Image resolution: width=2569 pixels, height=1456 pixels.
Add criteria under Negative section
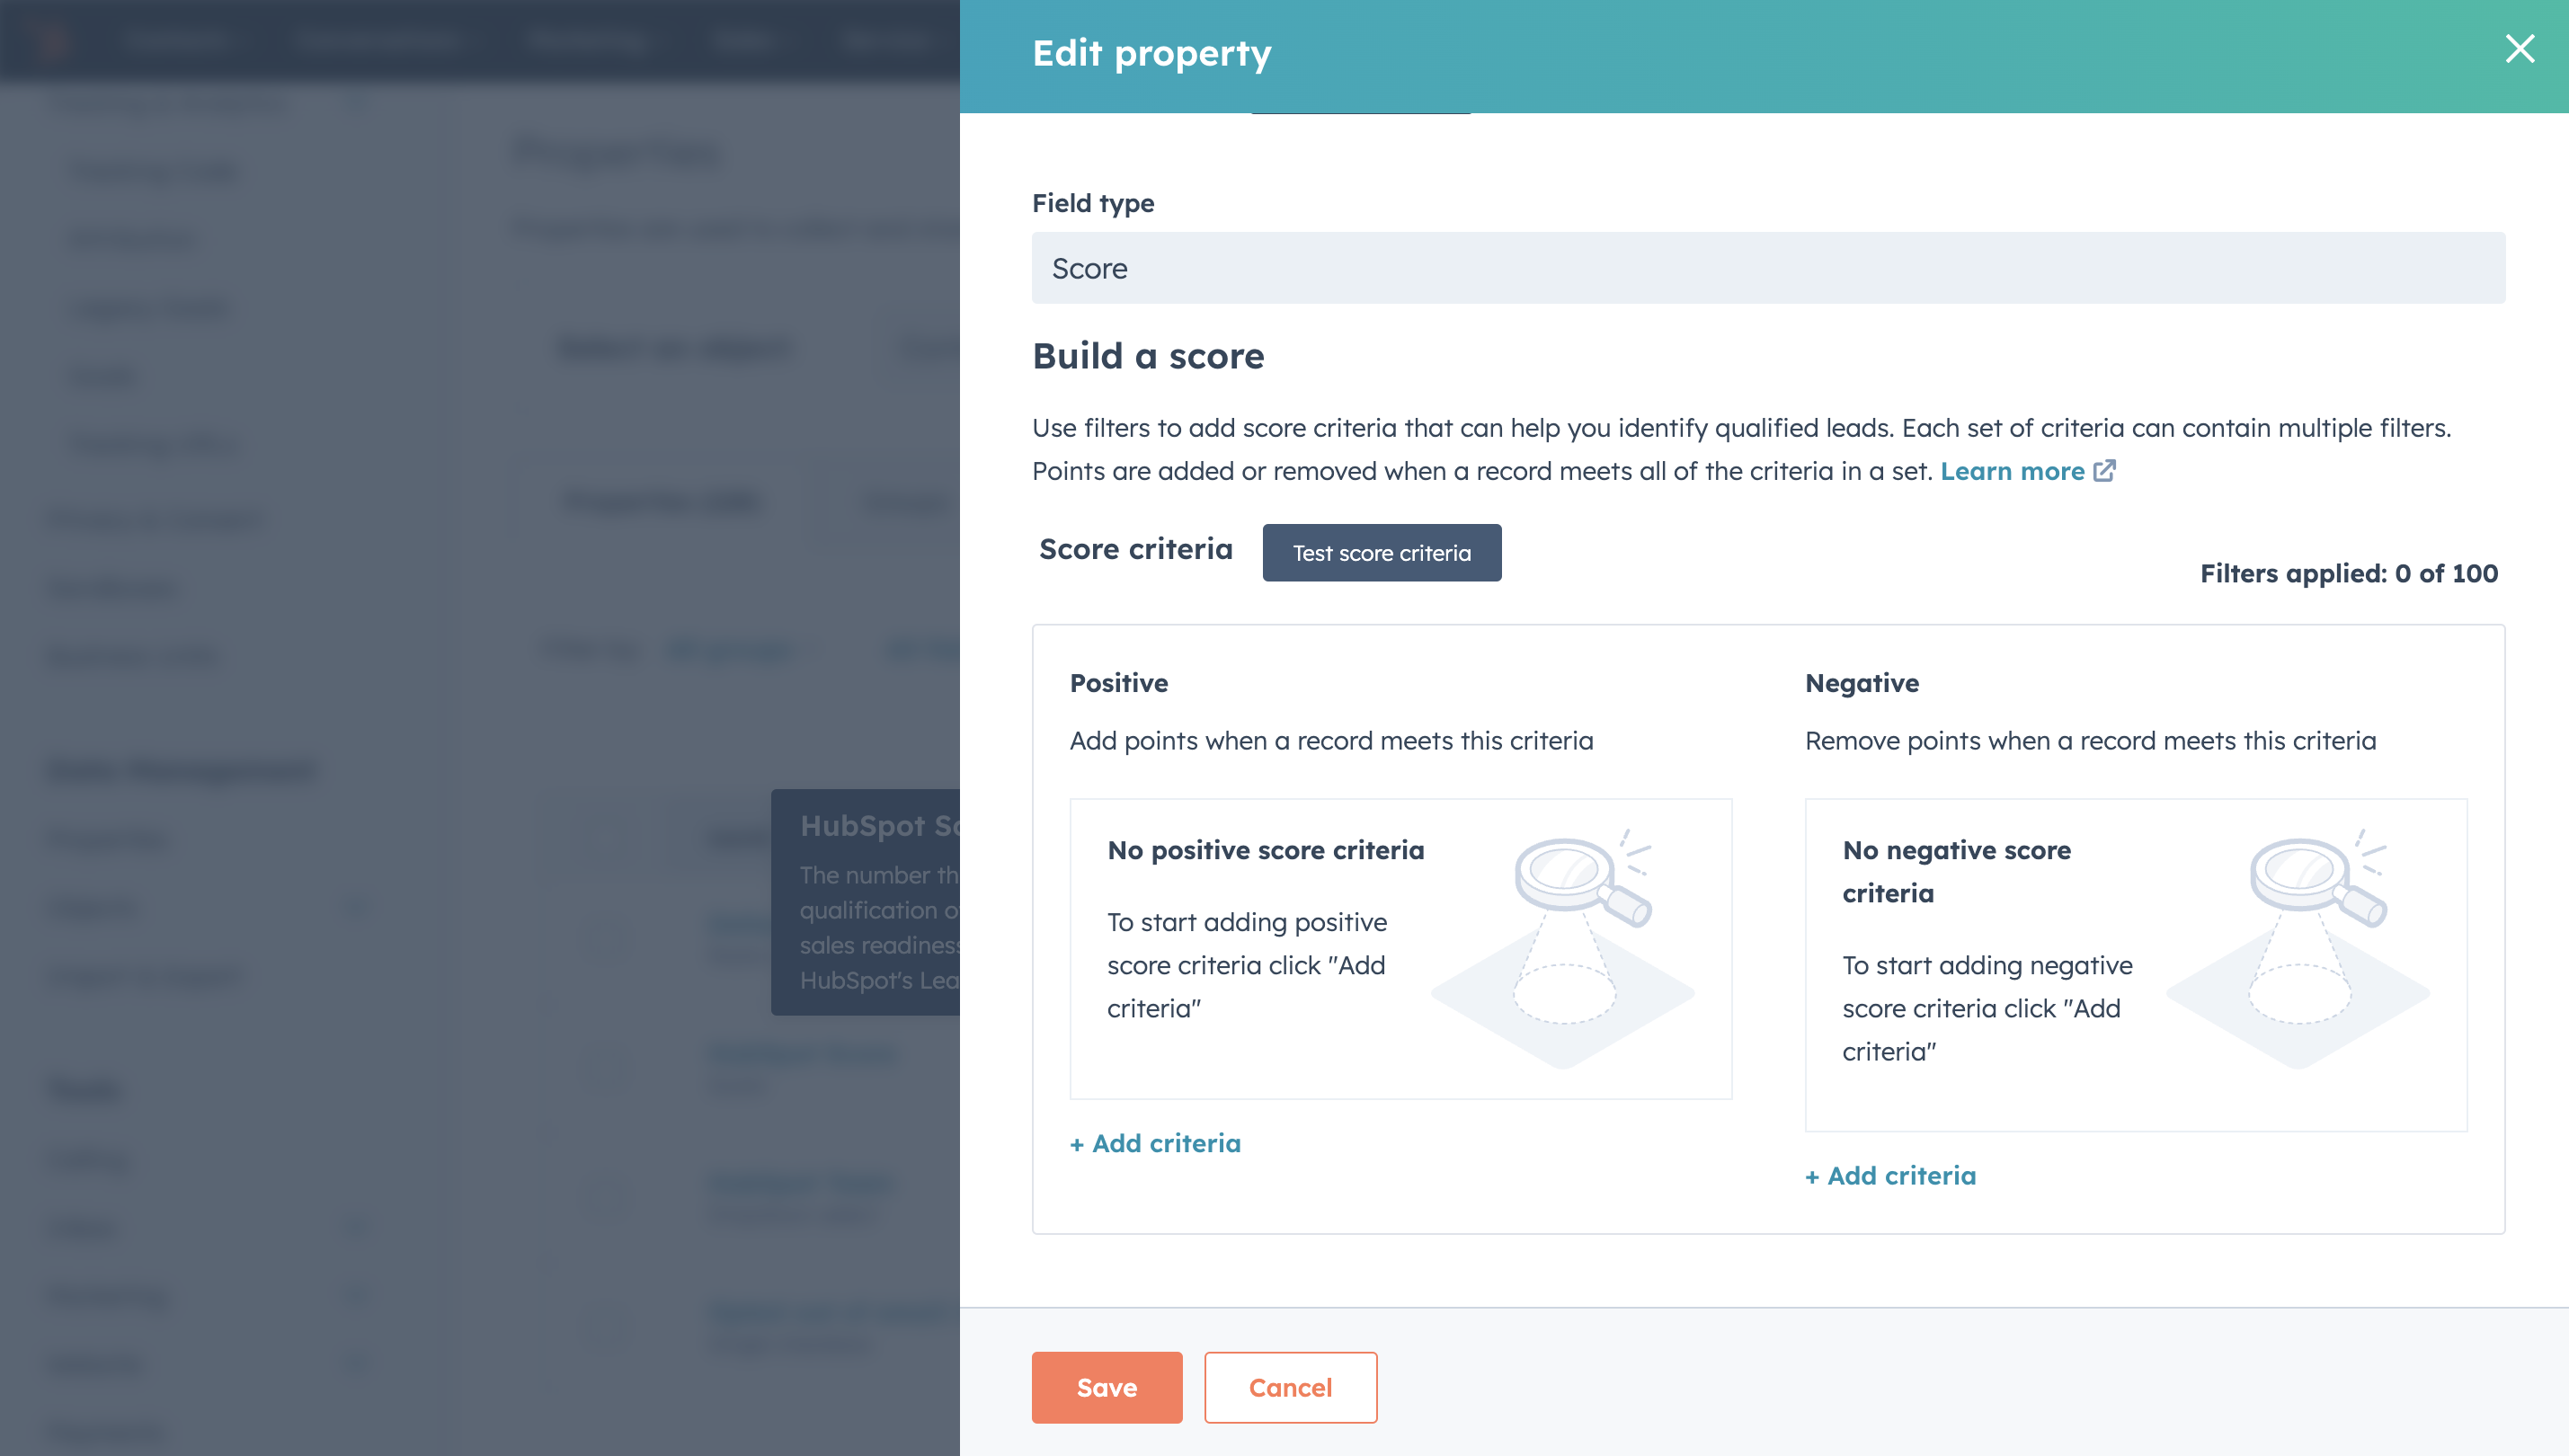click(1890, 1175)
